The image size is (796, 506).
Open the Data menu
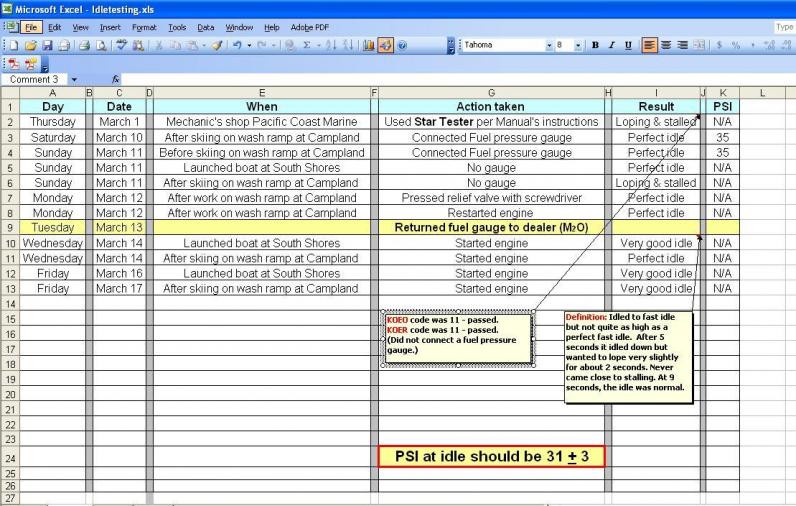pos(205,27)
